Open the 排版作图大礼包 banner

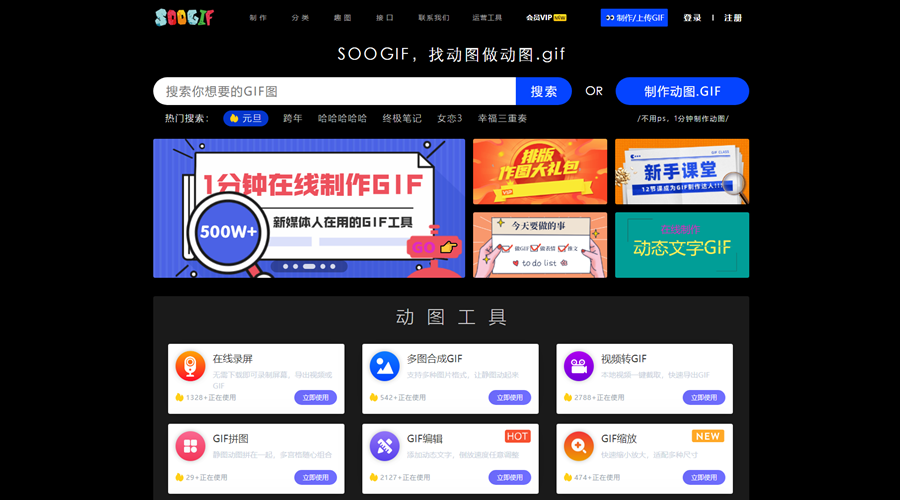tap(540, 172)
